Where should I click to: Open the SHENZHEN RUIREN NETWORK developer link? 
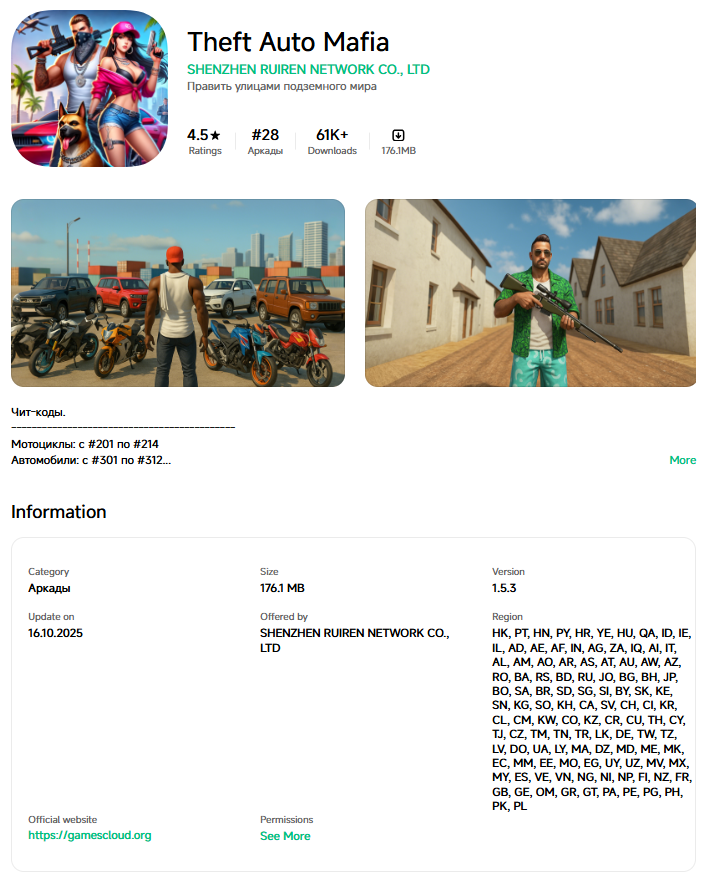pyautogui.click(x=308, y=69)
